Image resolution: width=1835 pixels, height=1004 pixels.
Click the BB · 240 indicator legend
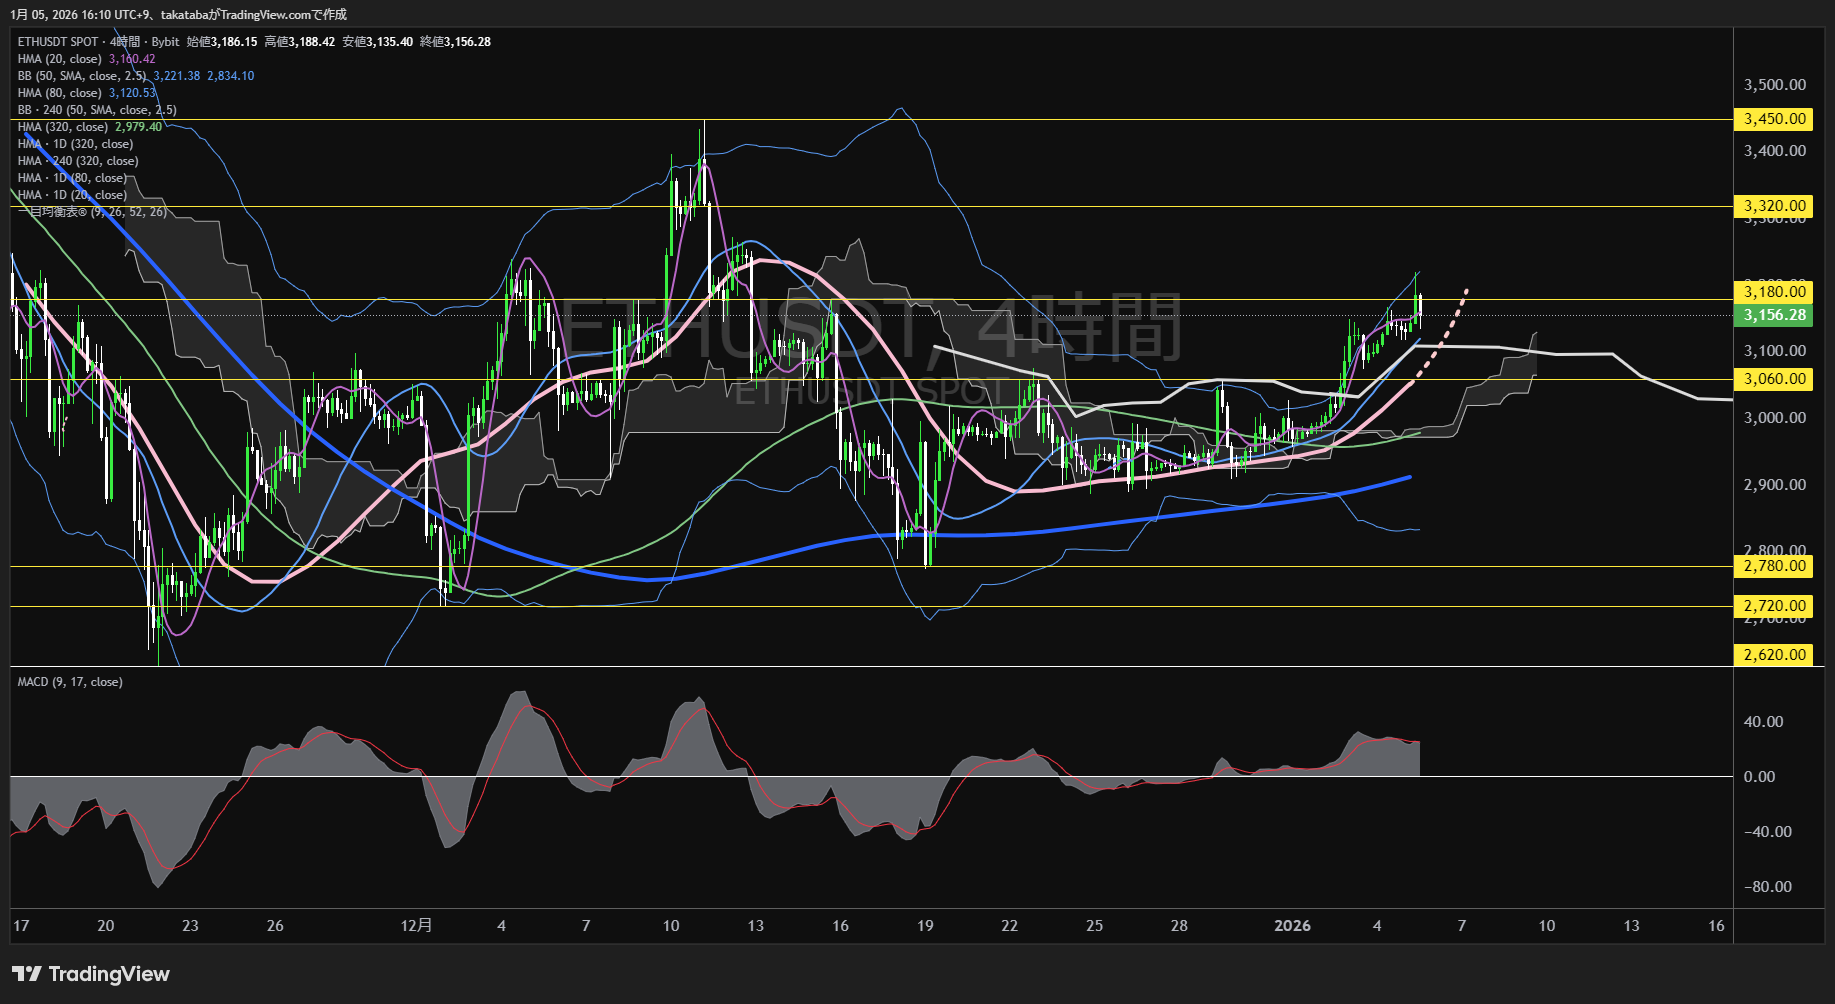click(x=97, y=110)
